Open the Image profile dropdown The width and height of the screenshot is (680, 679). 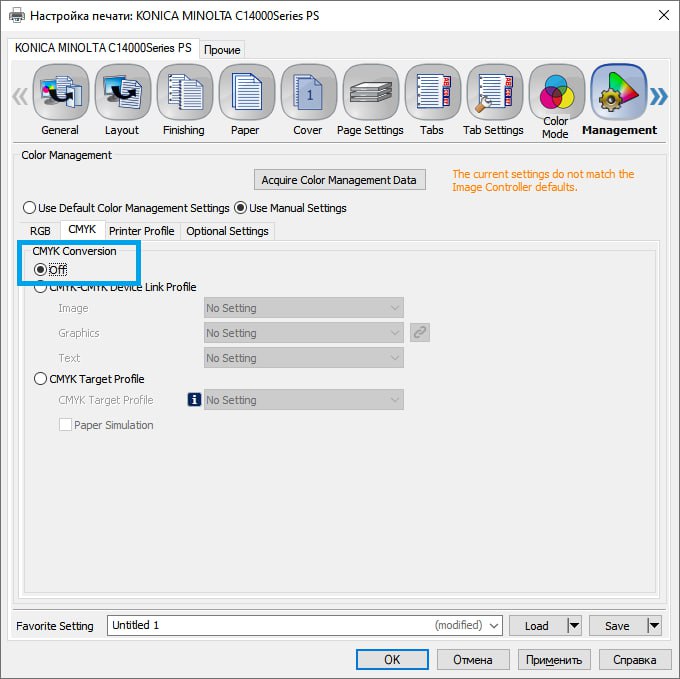pos(304,308)
